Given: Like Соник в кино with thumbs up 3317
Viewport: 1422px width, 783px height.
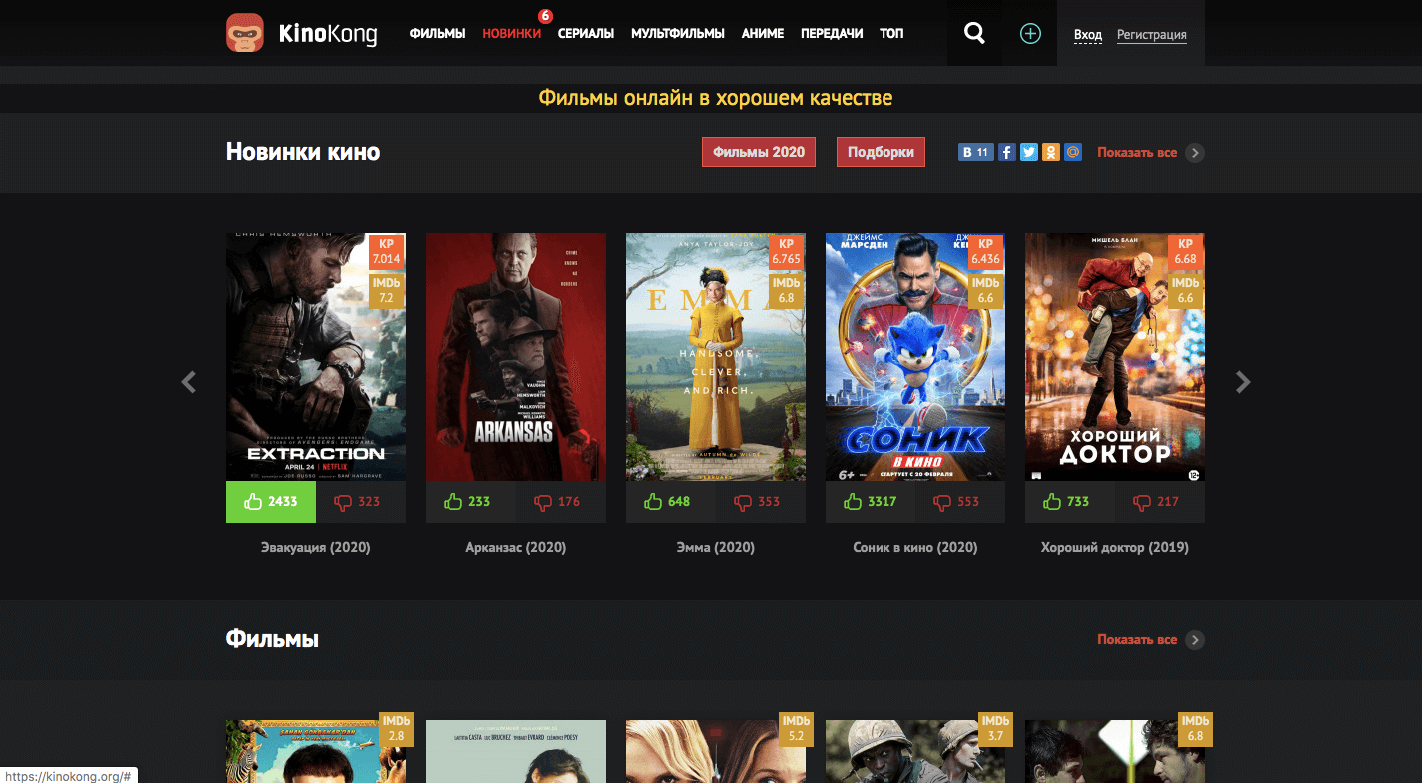Looking at the screenshot, I should pyautogui.click(x=871, y=502).
